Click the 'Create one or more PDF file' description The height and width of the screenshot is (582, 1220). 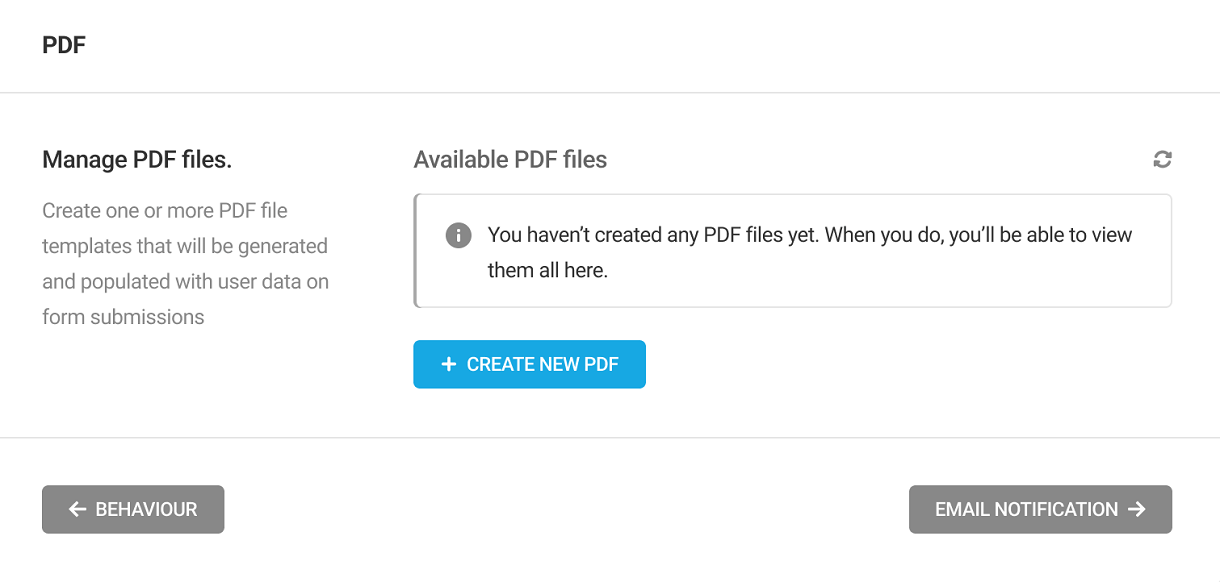pos(186,264)
